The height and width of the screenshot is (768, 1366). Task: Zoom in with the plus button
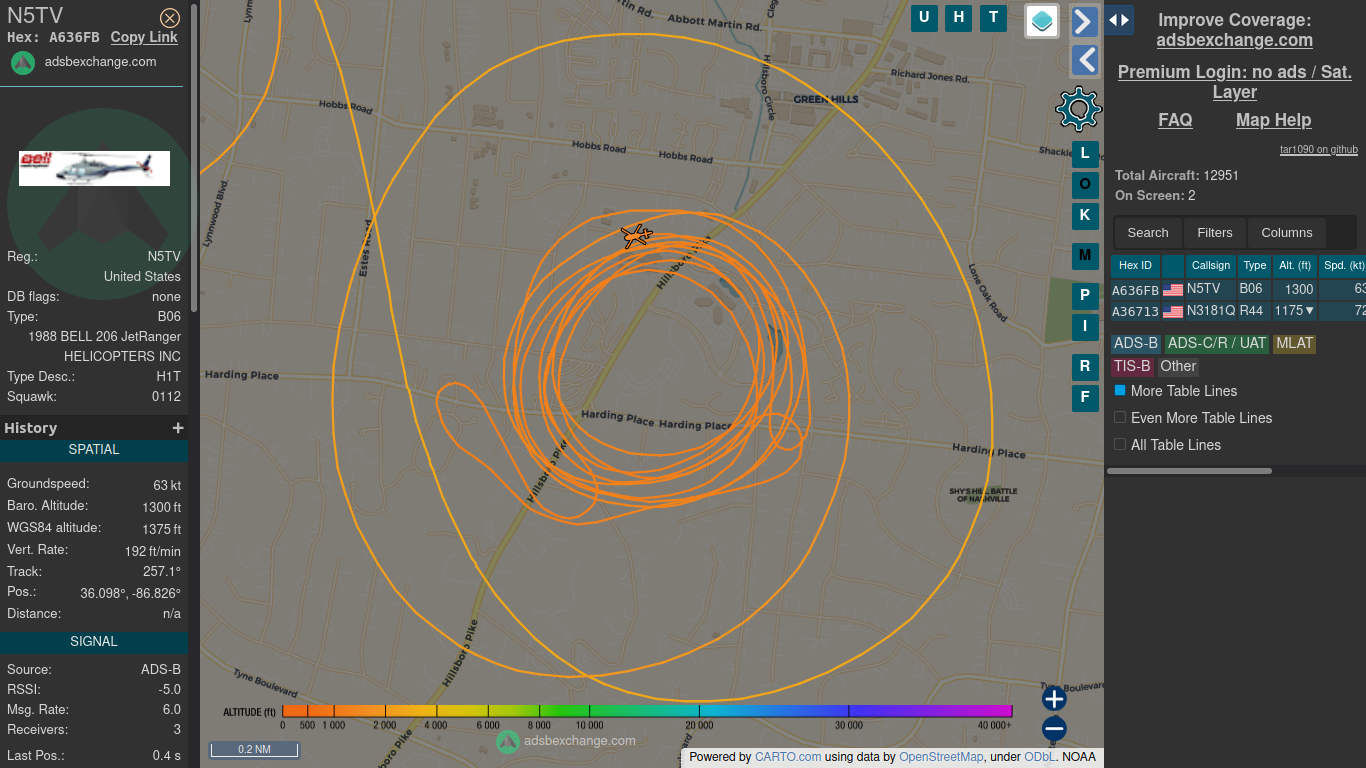coord(1054,698)
